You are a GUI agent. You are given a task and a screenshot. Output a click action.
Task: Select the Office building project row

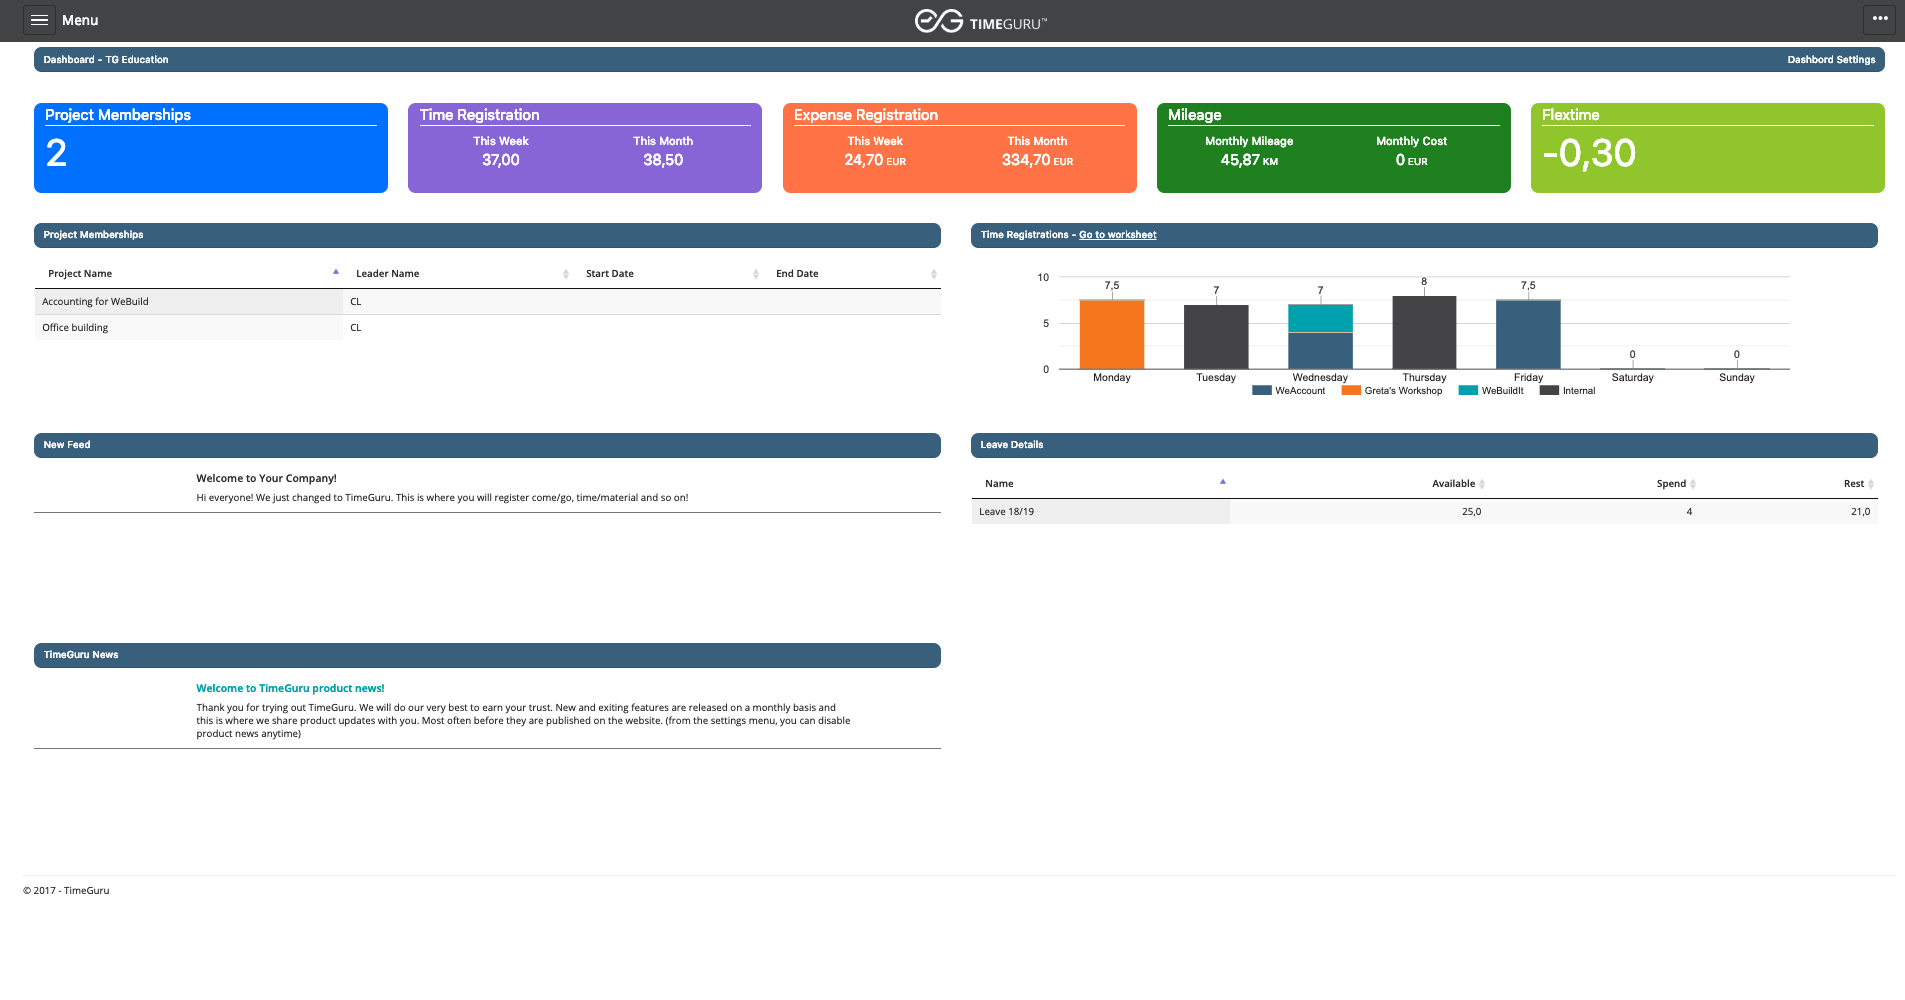tap(487, 328)
